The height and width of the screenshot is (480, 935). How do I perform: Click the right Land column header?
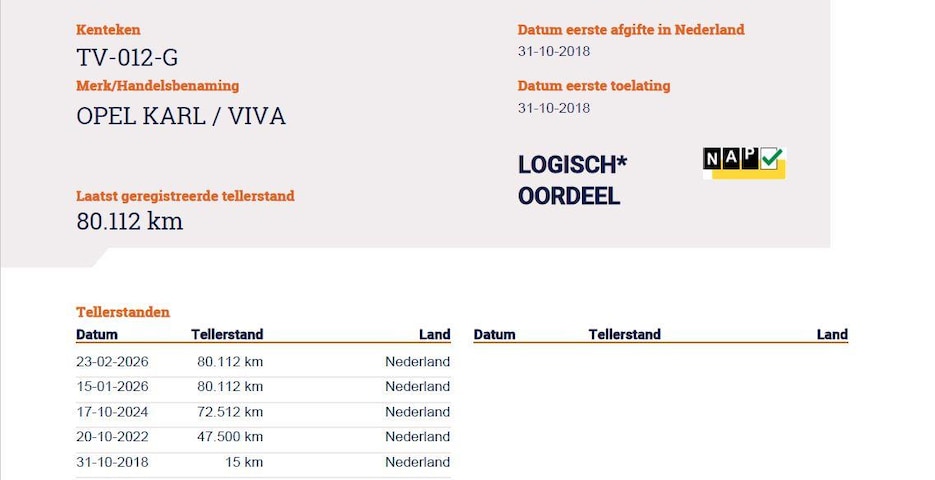coord(831,334)
